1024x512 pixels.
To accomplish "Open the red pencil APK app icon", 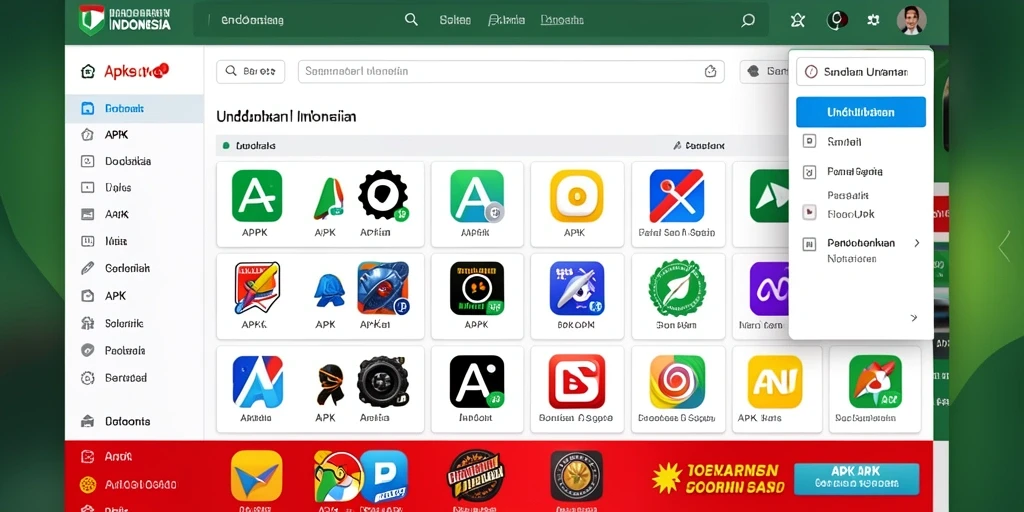I will (x=257, y=288).
